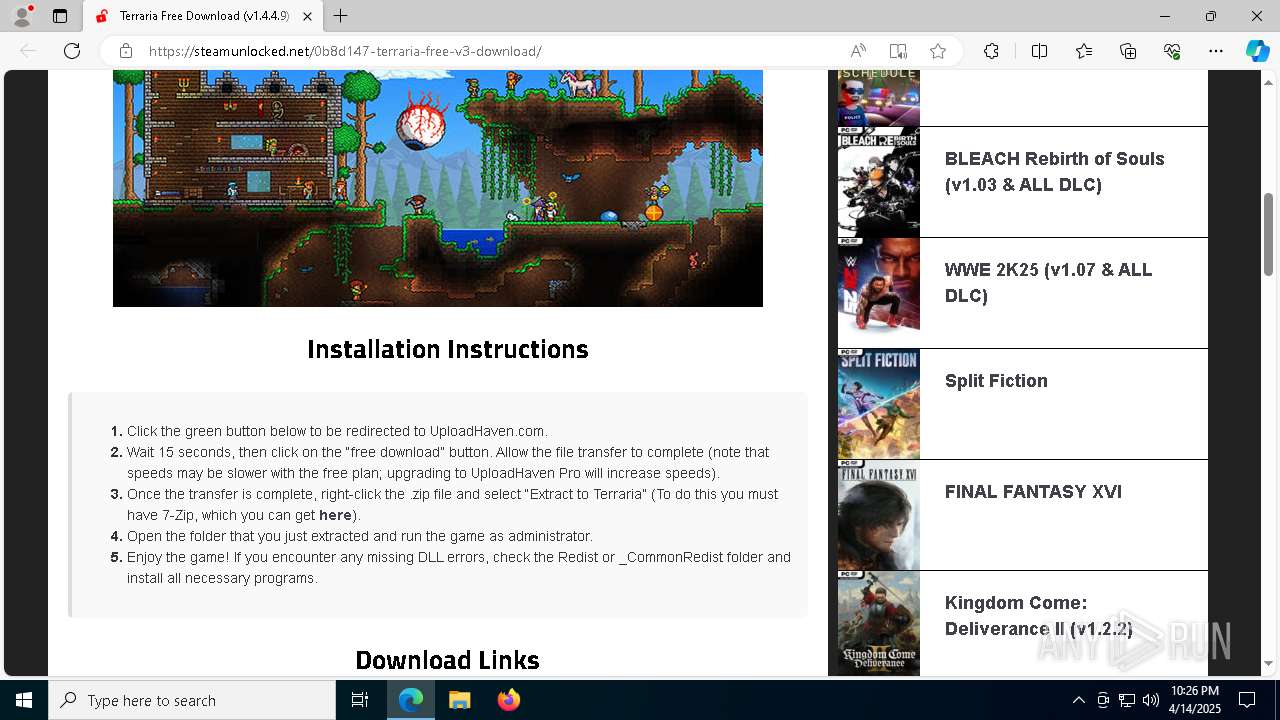Show hidden system tray icons

(x=1078, y=700)
